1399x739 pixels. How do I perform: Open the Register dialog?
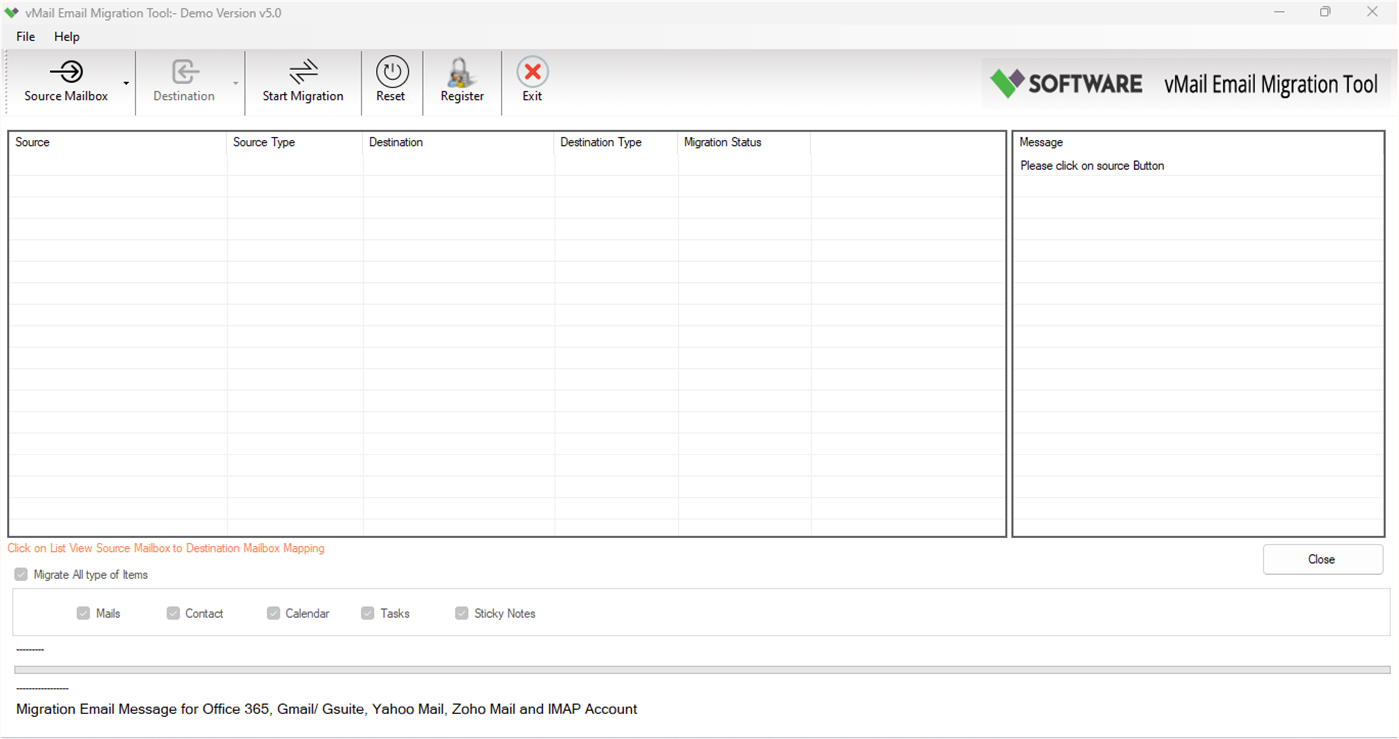click(x=461, y=80)
